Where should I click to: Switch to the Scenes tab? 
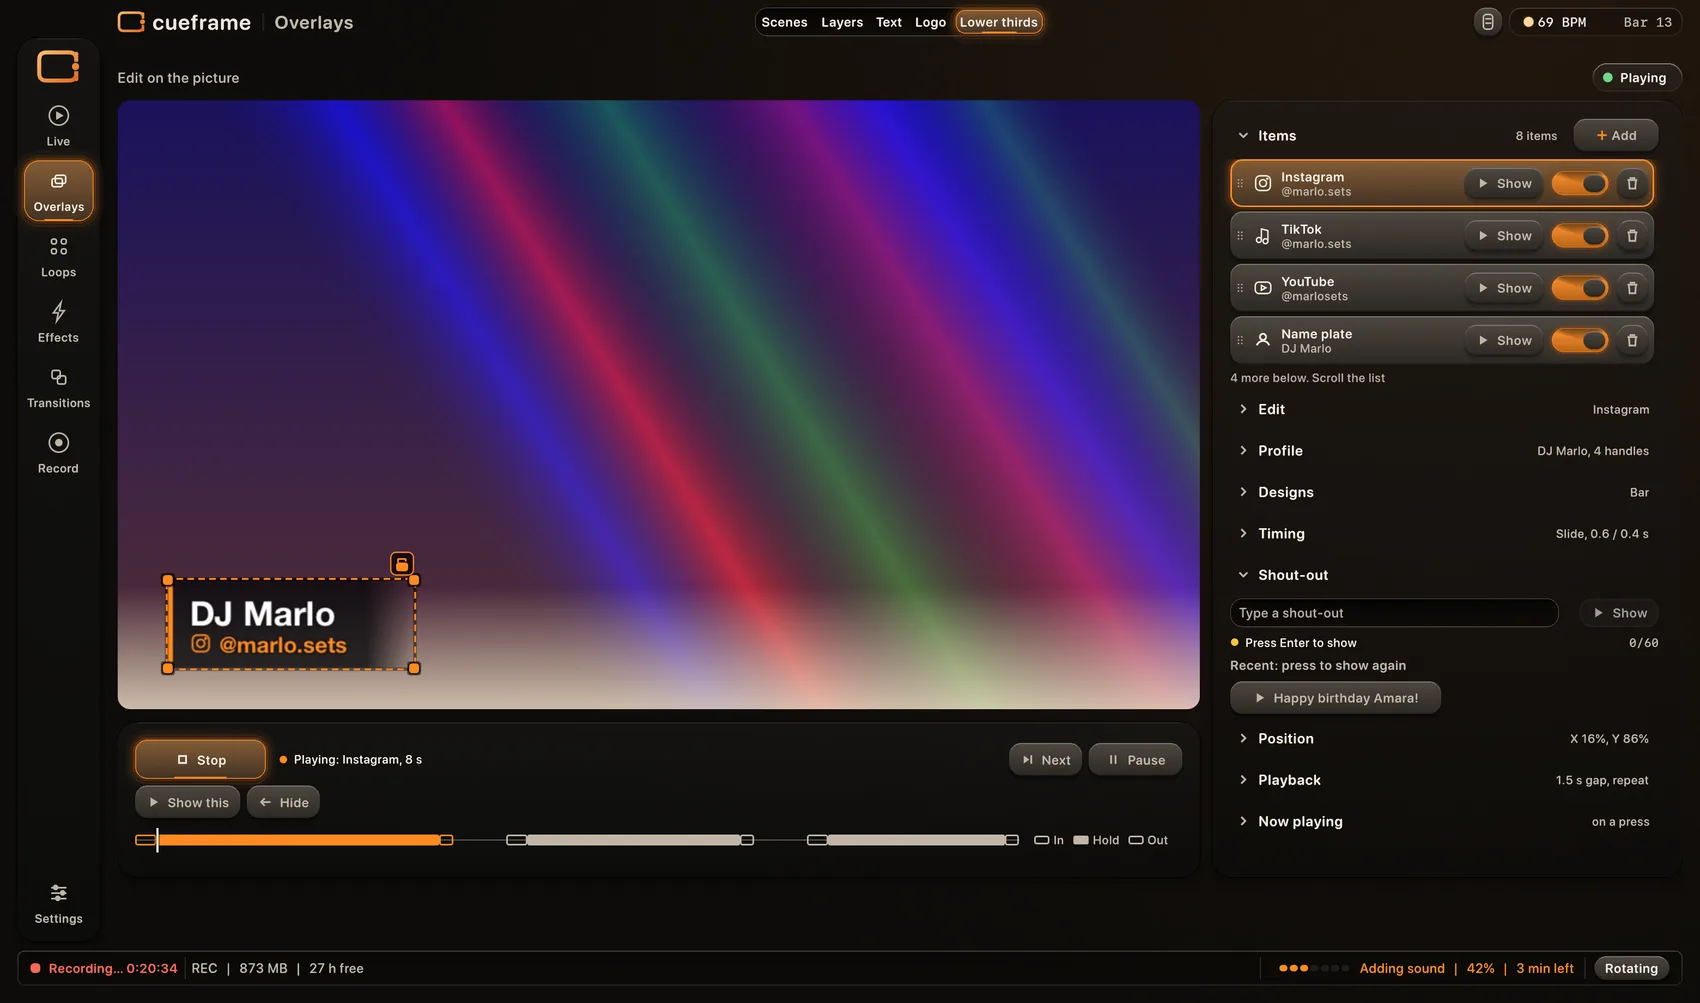(784, 22)
